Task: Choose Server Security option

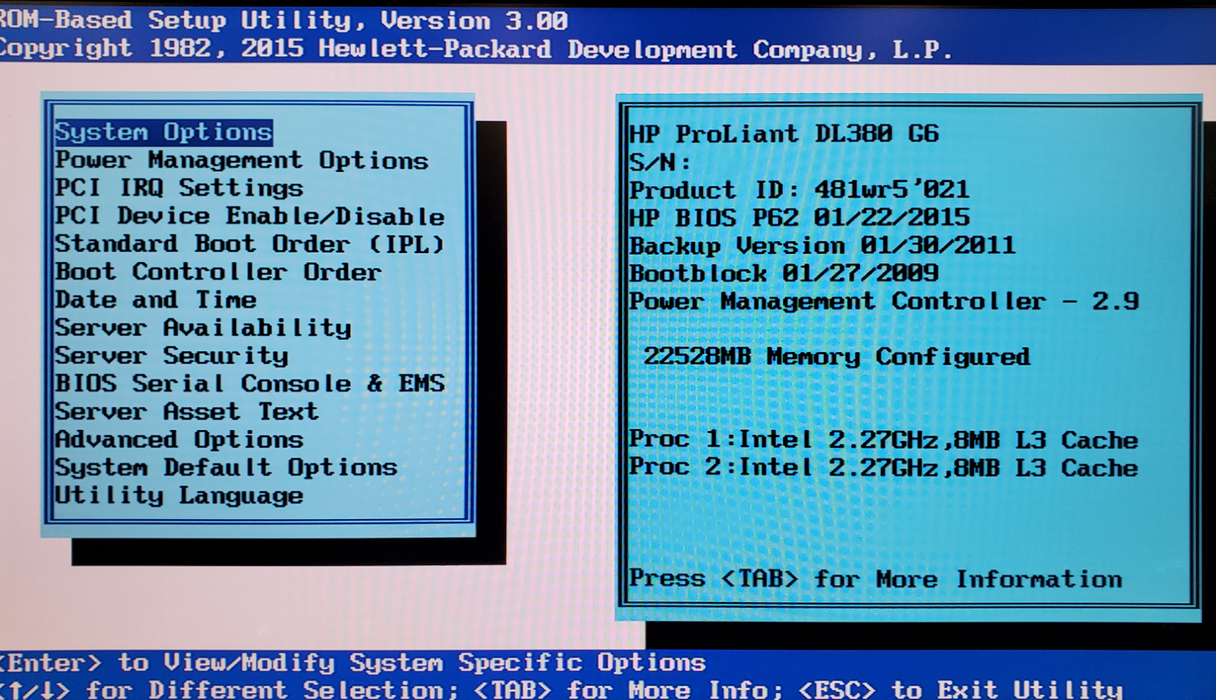Action: coord(171,356)
